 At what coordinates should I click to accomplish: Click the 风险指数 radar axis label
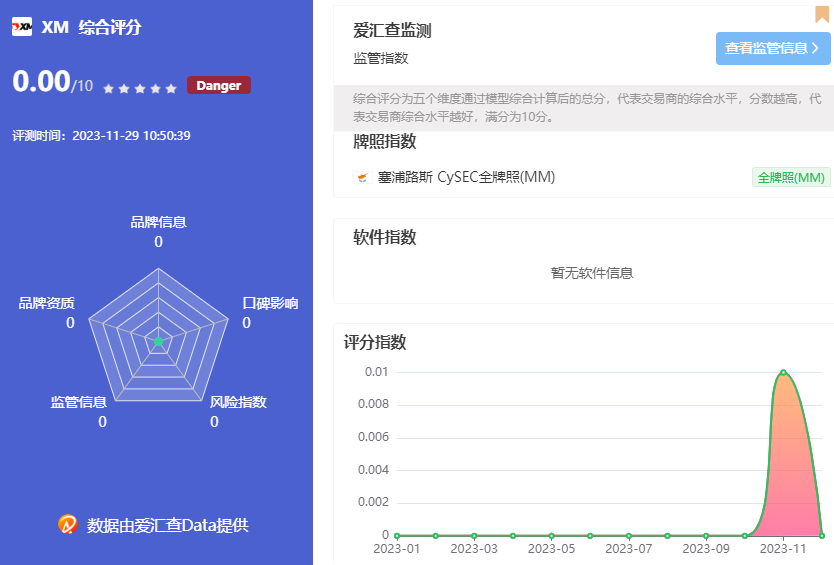238,402
